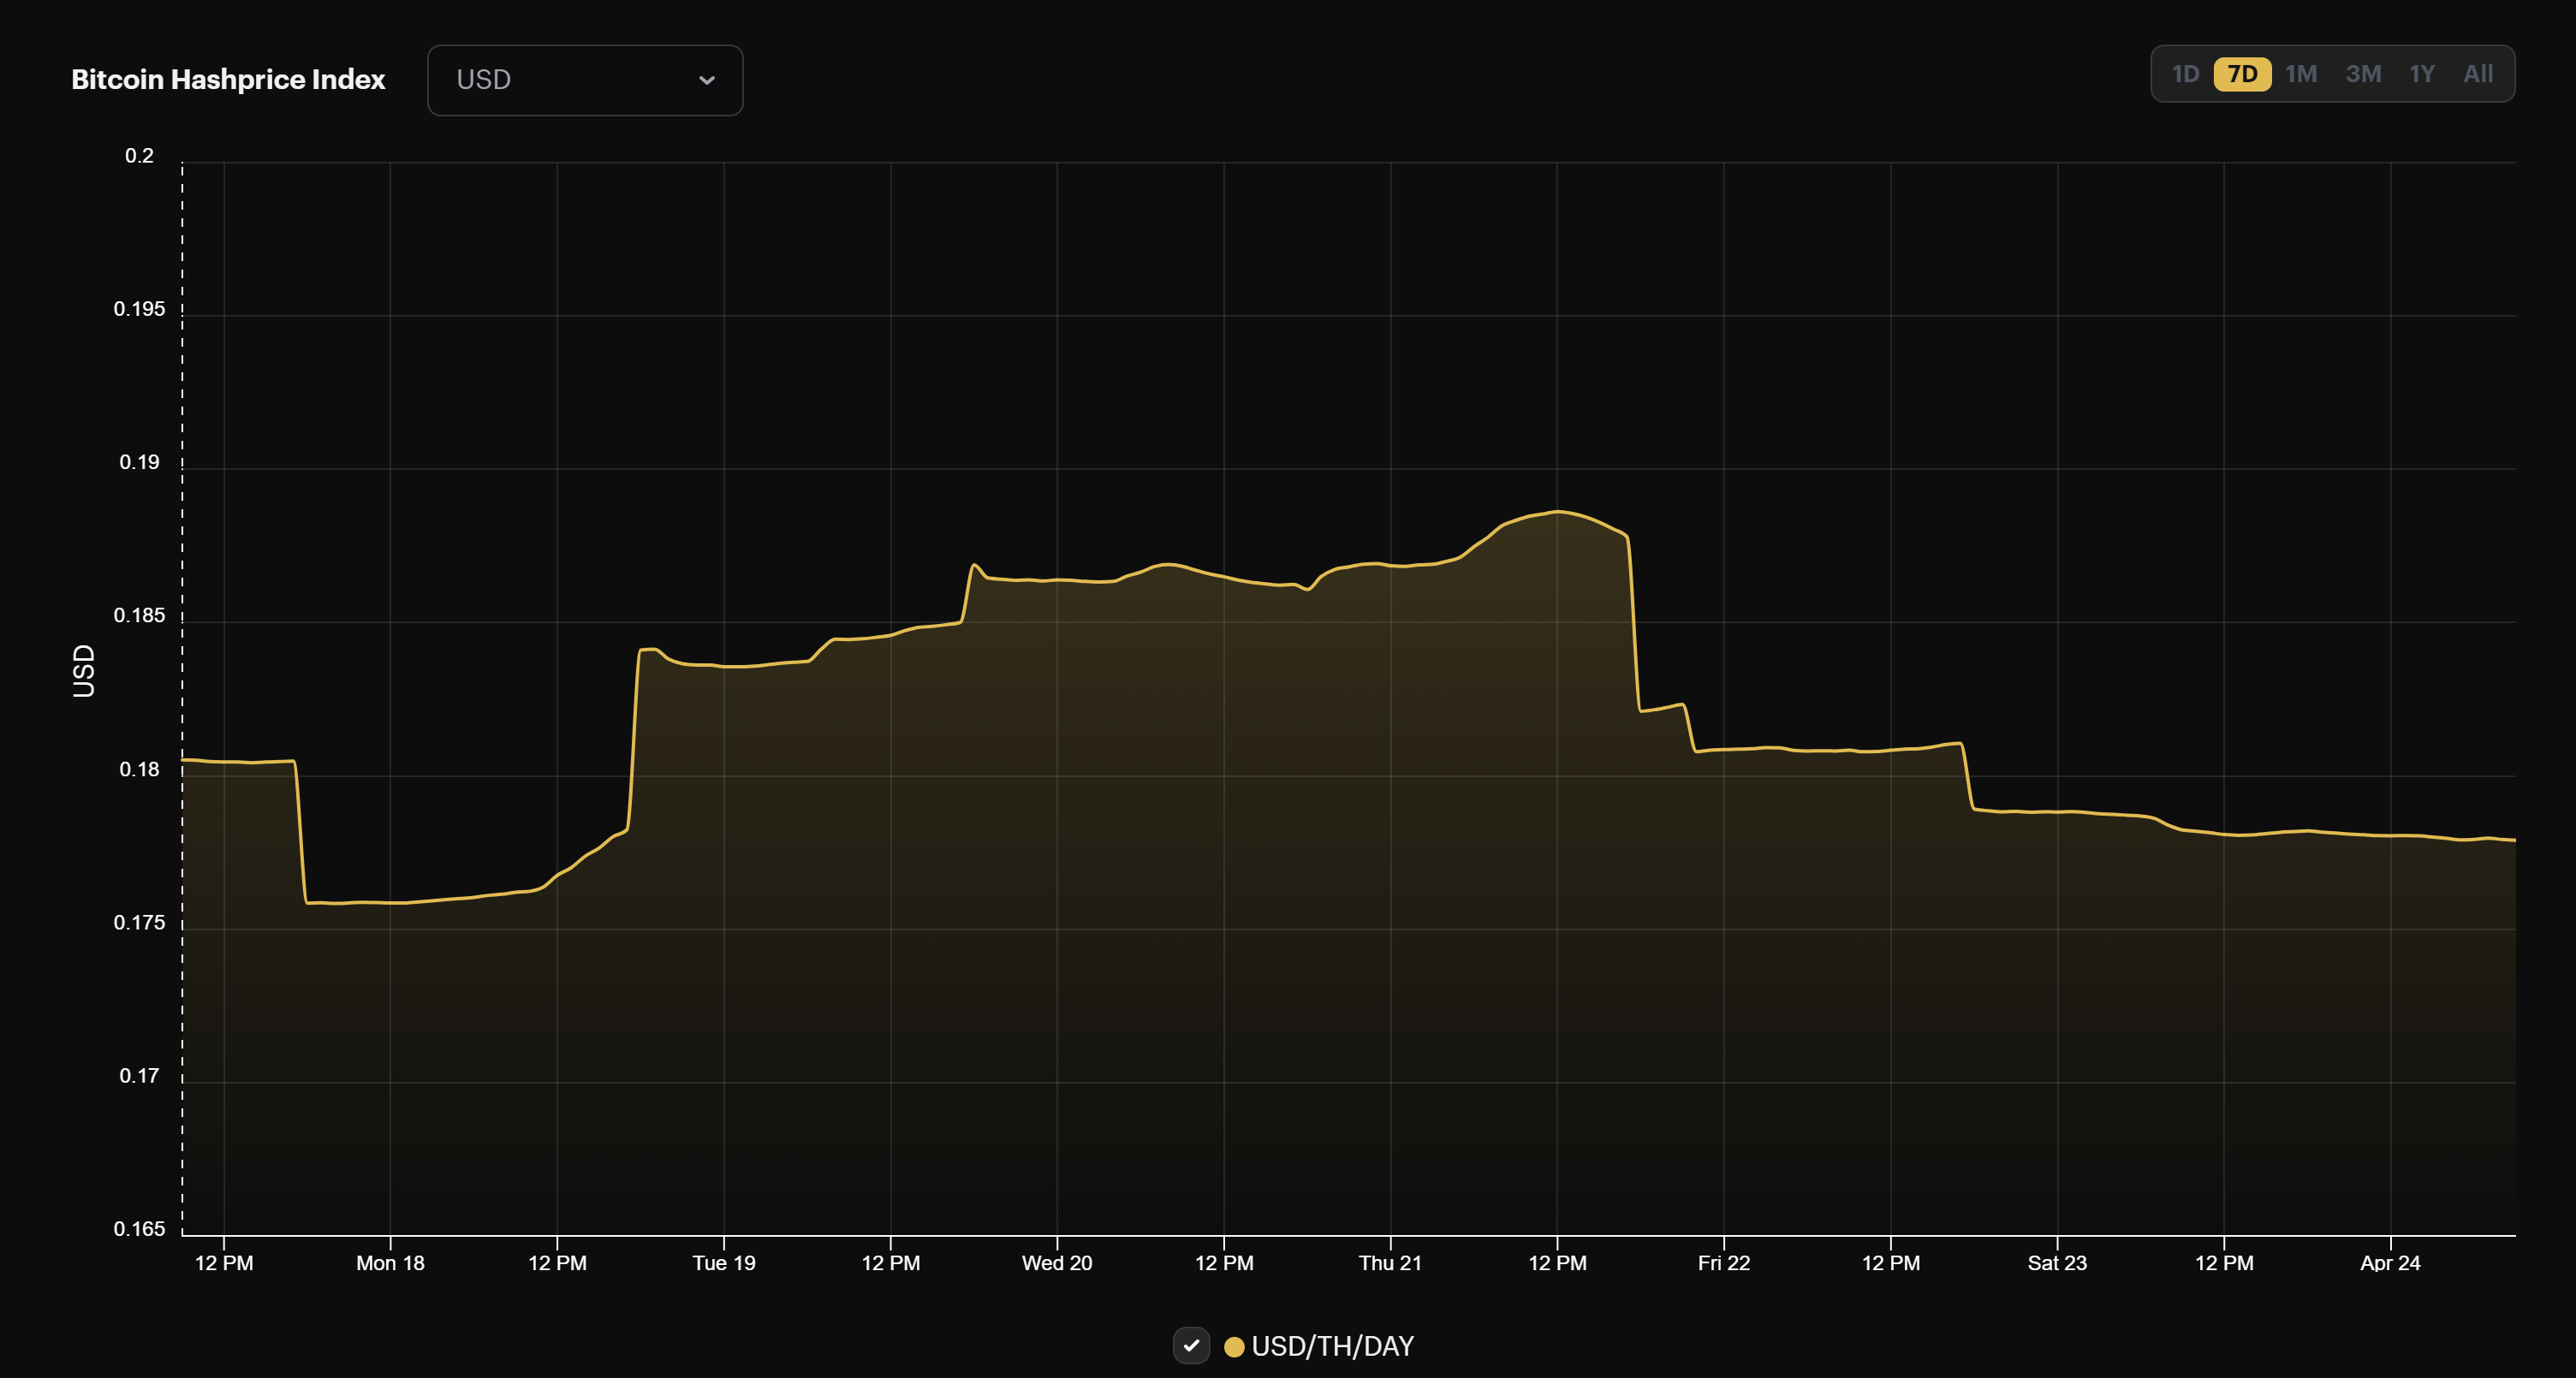Click the 0.175 y-axis value
The width and height of the screenshot is (2576, 1378).
[139, 923]
